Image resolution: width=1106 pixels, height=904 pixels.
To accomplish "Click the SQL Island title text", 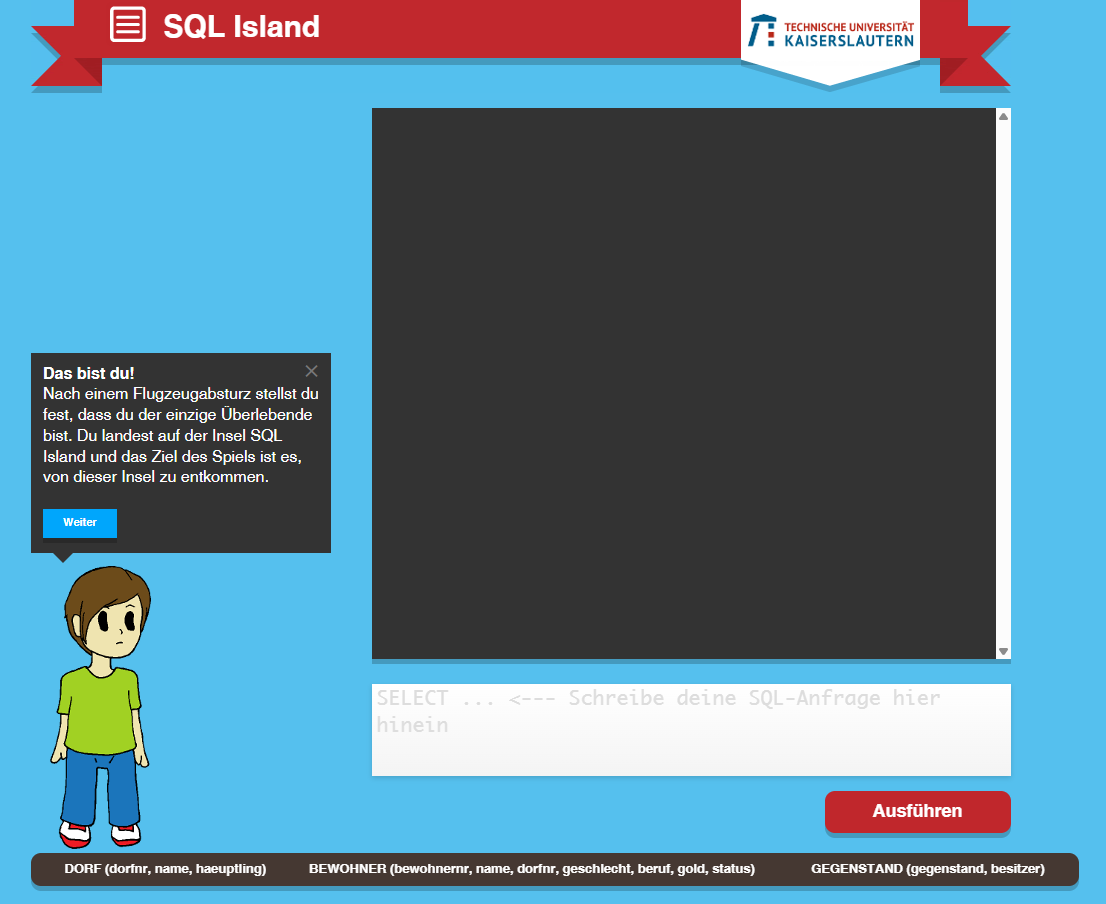I will tap(241, 27).
